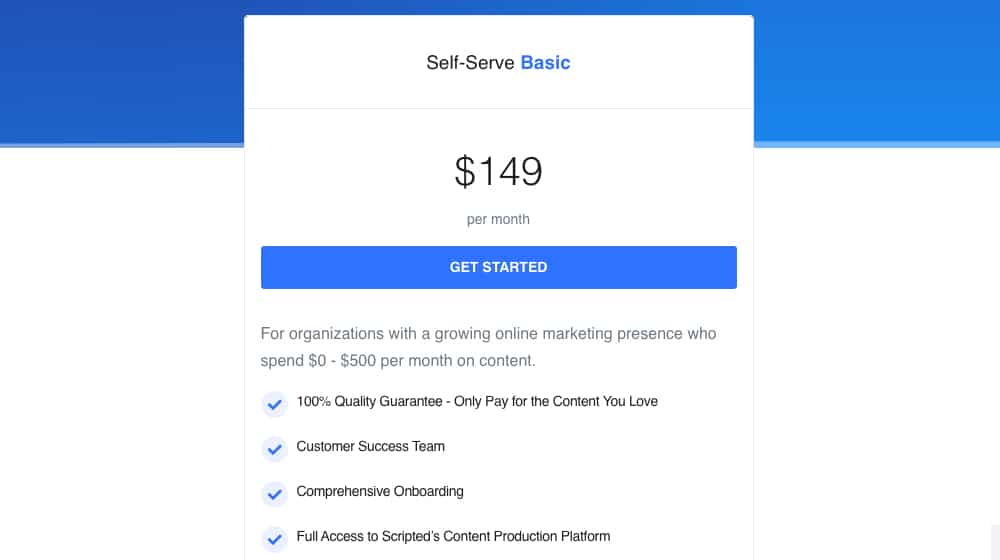Select the checkmark icon next to Customer Success Team
The width and height of the screenshot is (1000, 560).
click(x=274, y=449)
